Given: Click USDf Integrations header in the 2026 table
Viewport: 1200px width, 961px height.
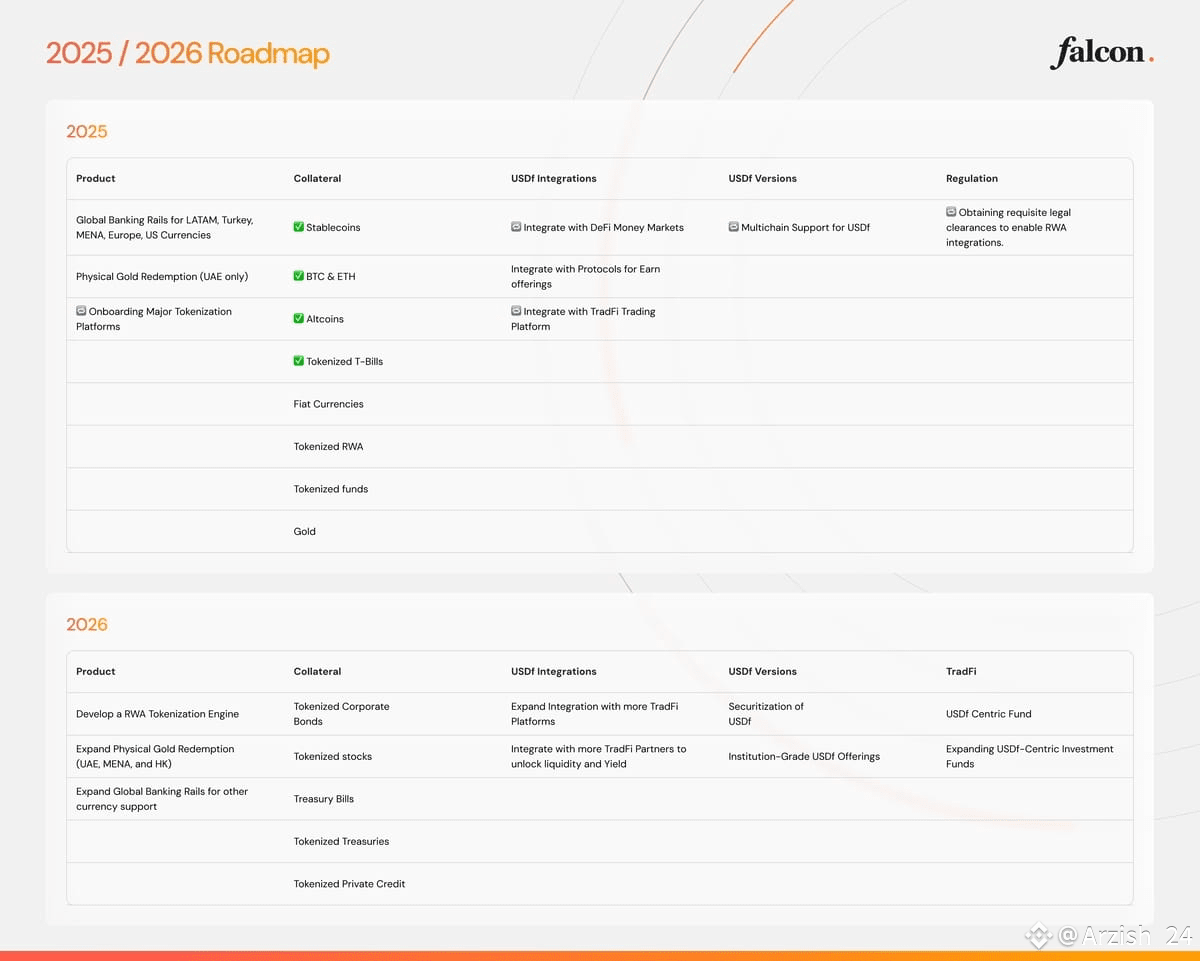Looking at the screenshot, I should tap(553, 671).
